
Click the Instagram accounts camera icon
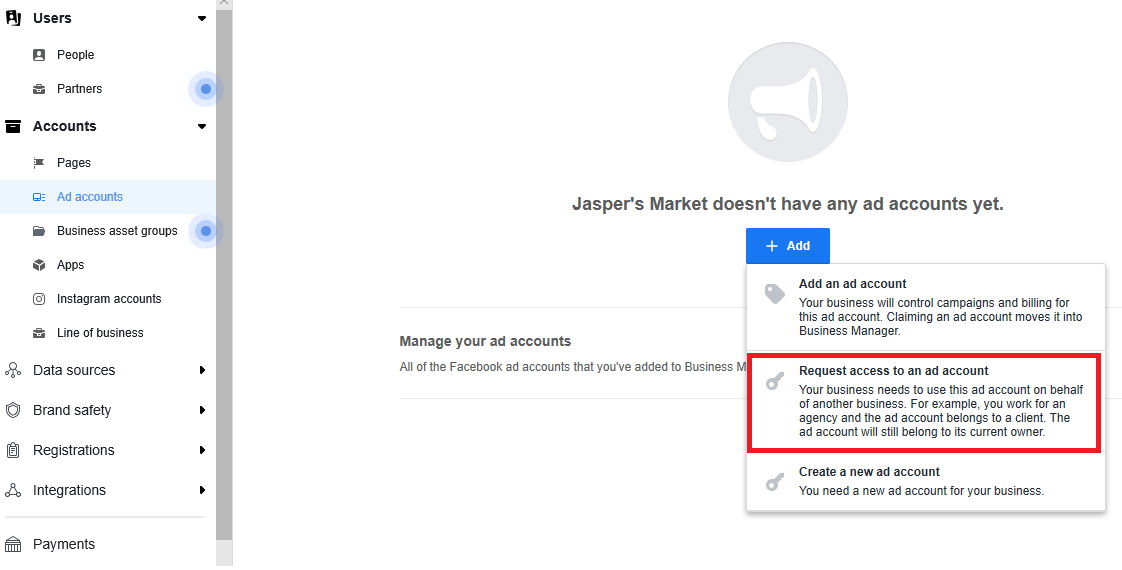39,299
